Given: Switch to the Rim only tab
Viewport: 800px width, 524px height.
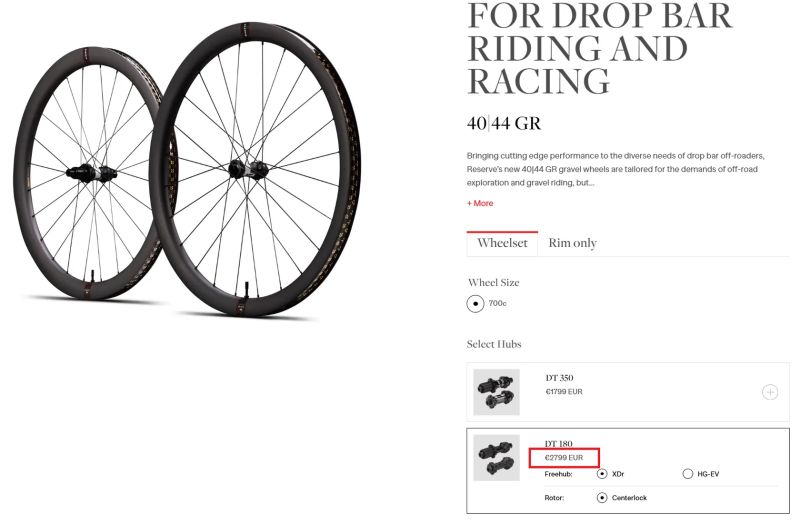Looking at the screenshot, I should pos(573,243).
